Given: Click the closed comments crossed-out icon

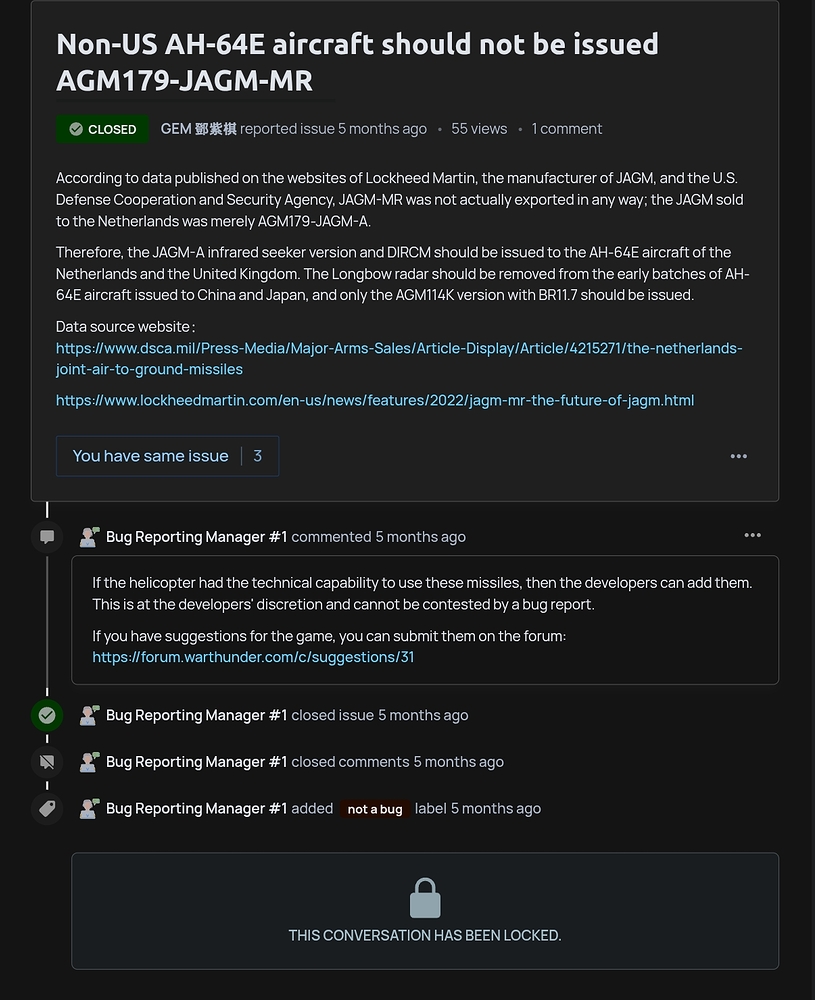Looking at the screenshot, I should pos(46,762).
